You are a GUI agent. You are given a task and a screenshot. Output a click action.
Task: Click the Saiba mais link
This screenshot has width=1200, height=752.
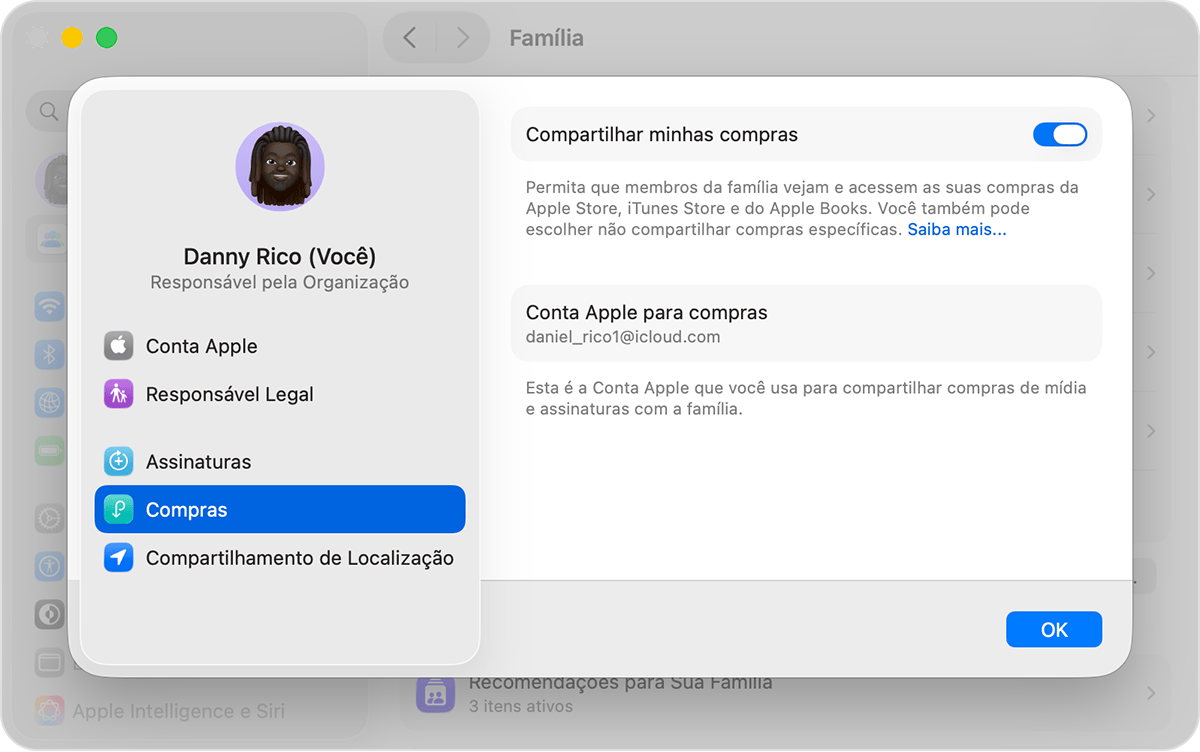(955, 229)
